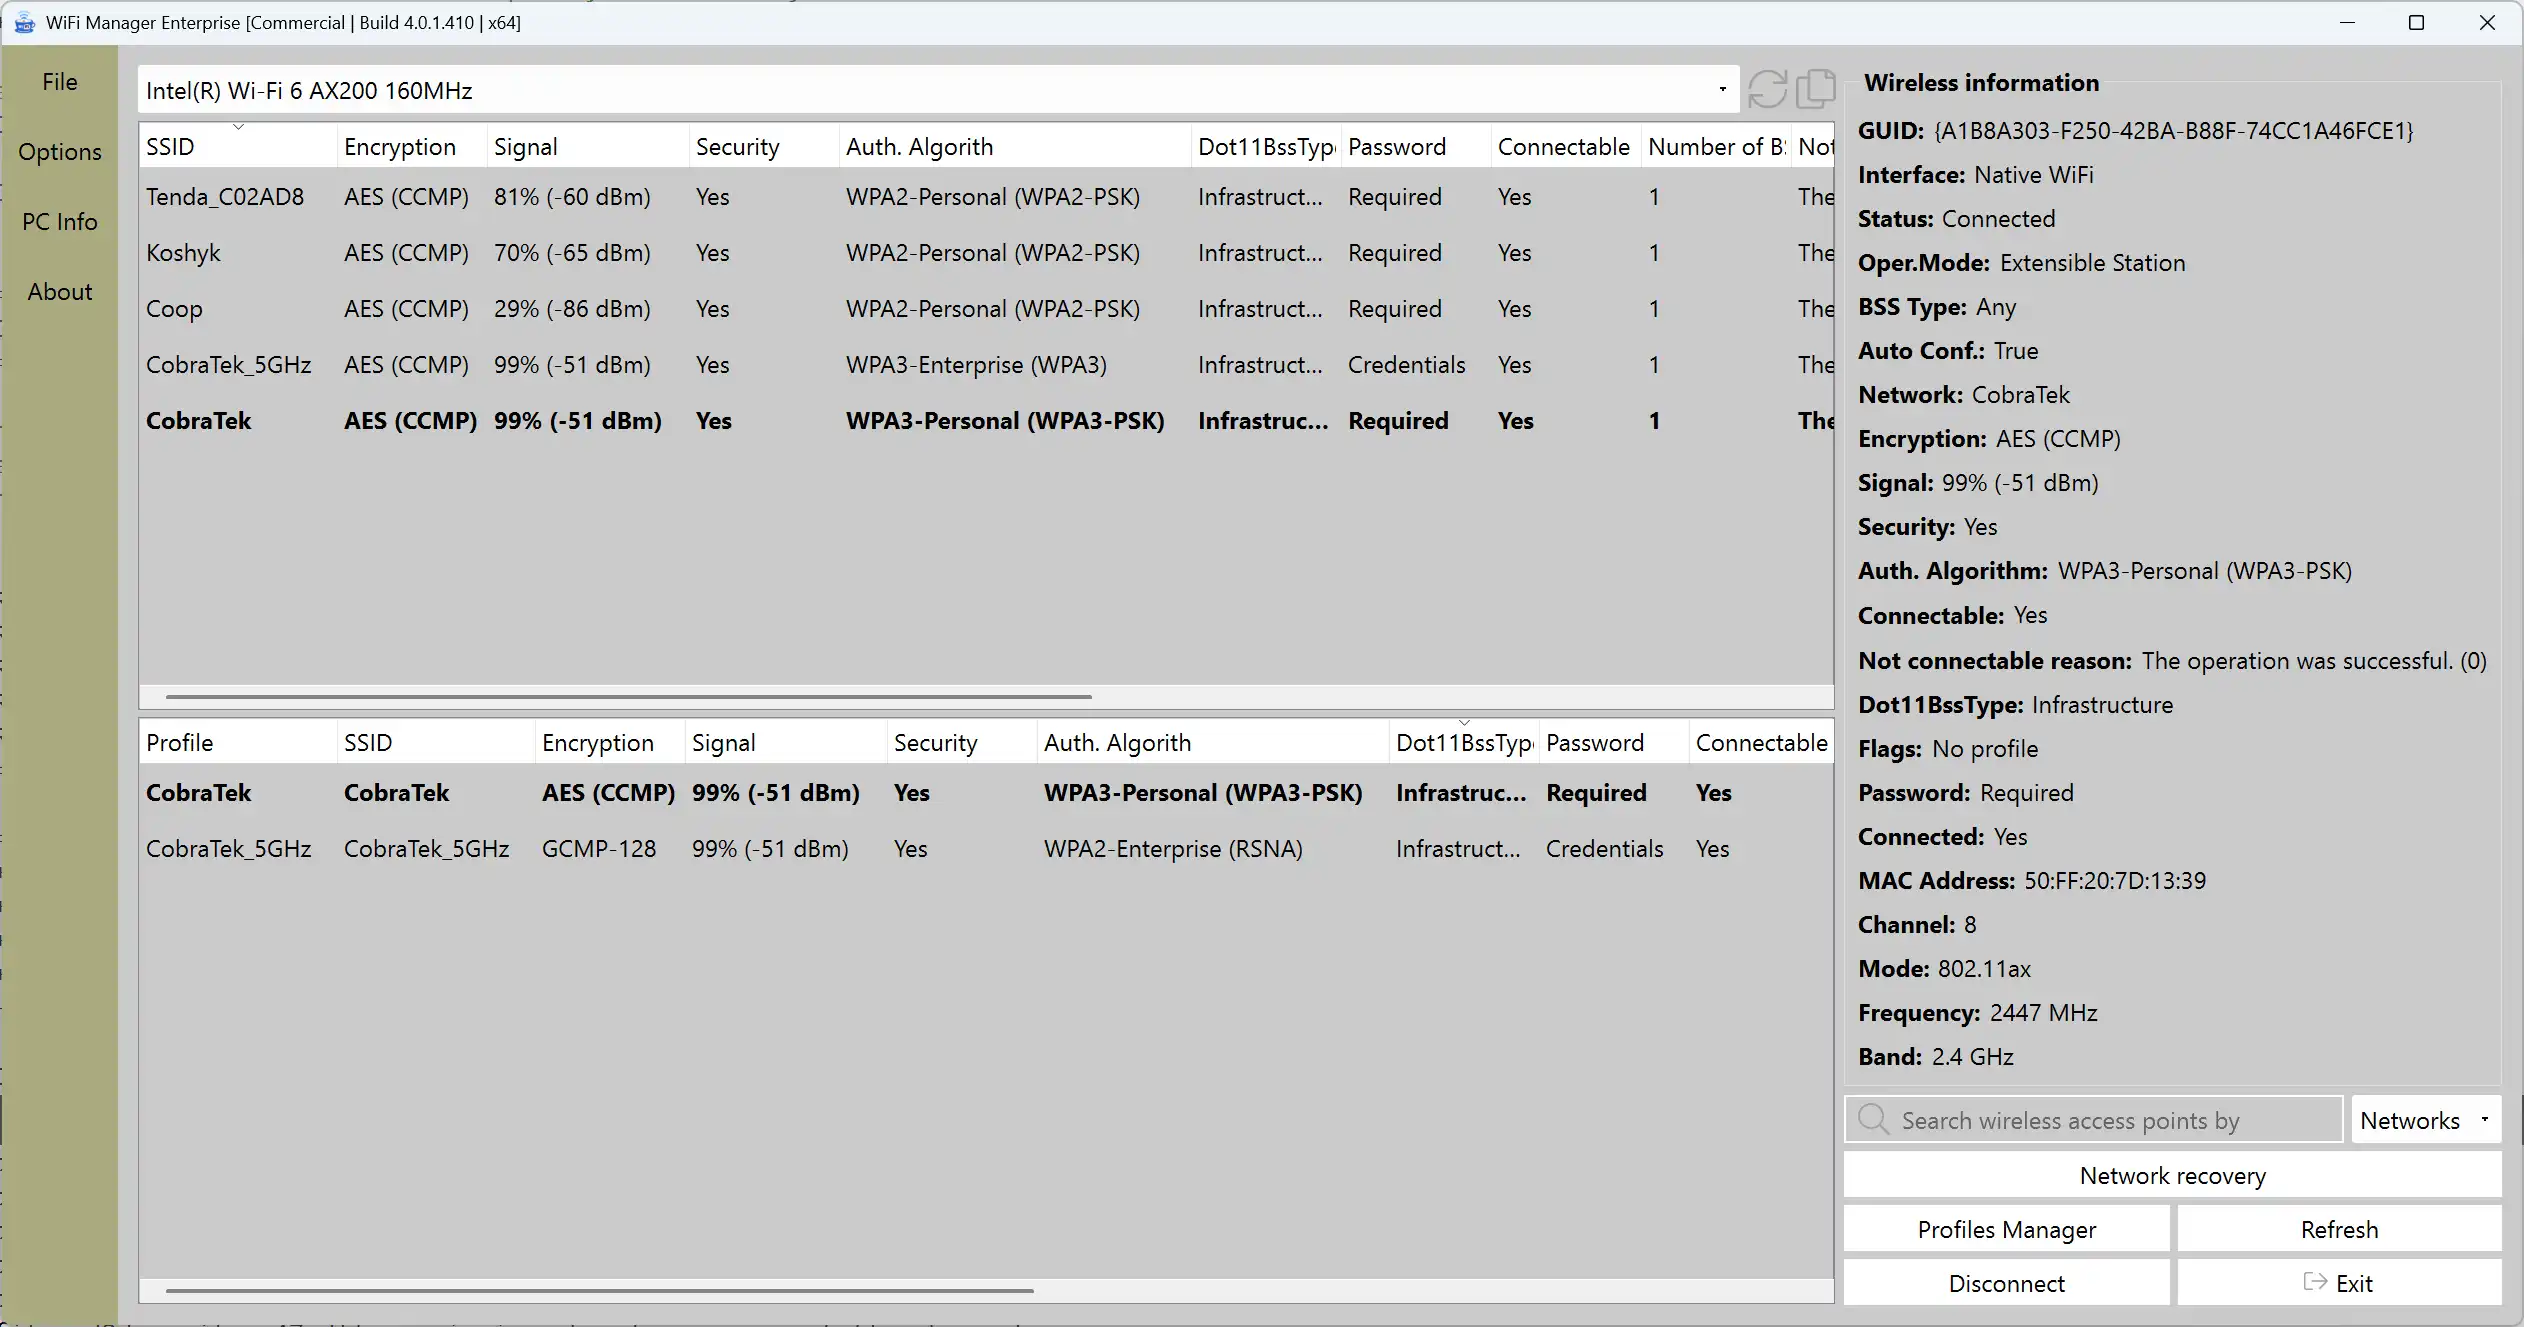The width and height of the screenshot is (2524, 1327).
Task: Open the Options menu
Action: click(x=60, y=152)
